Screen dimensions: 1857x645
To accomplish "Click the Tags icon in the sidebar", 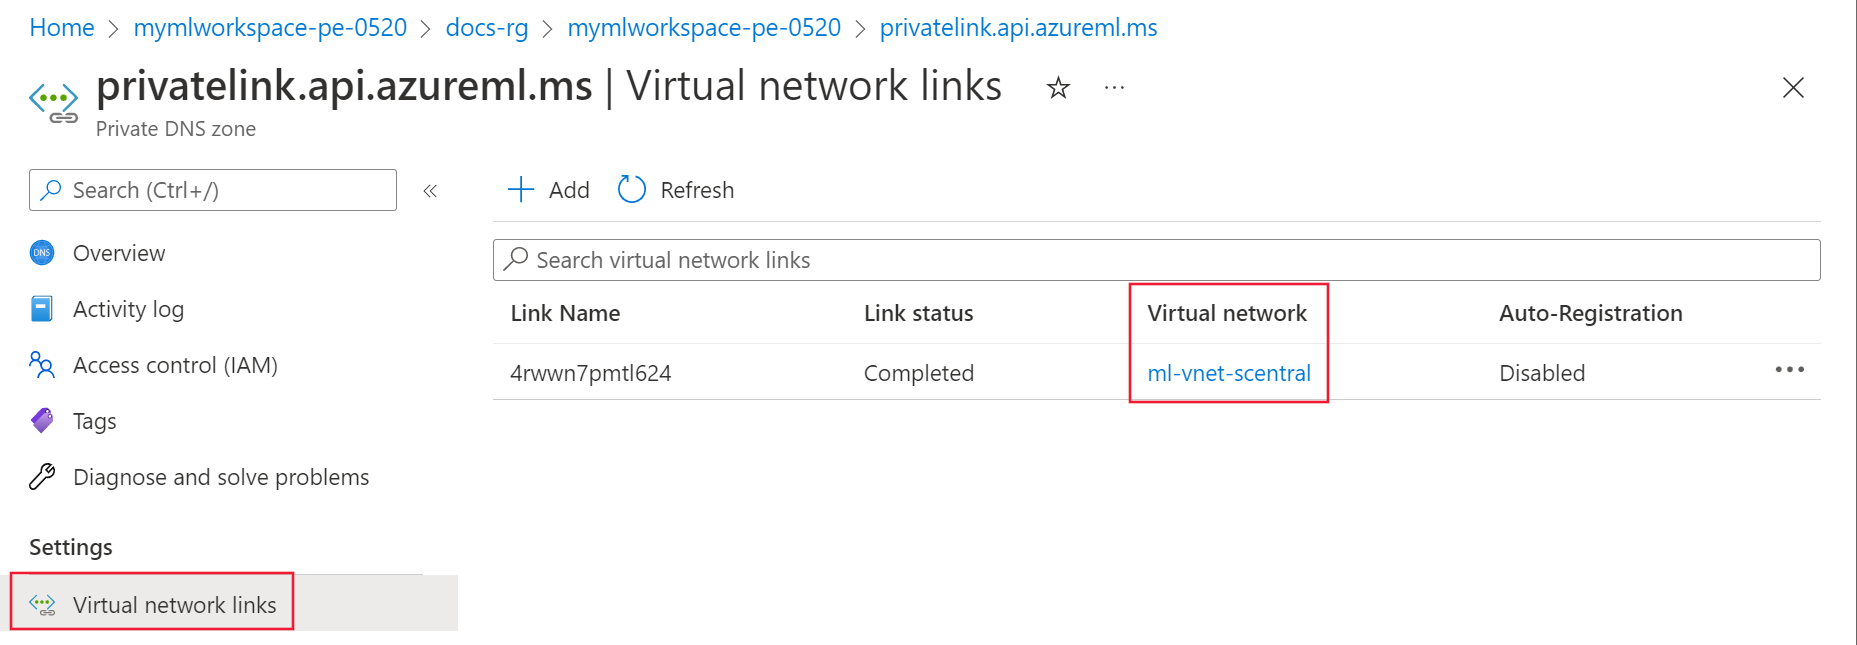I will click(41, 421).
